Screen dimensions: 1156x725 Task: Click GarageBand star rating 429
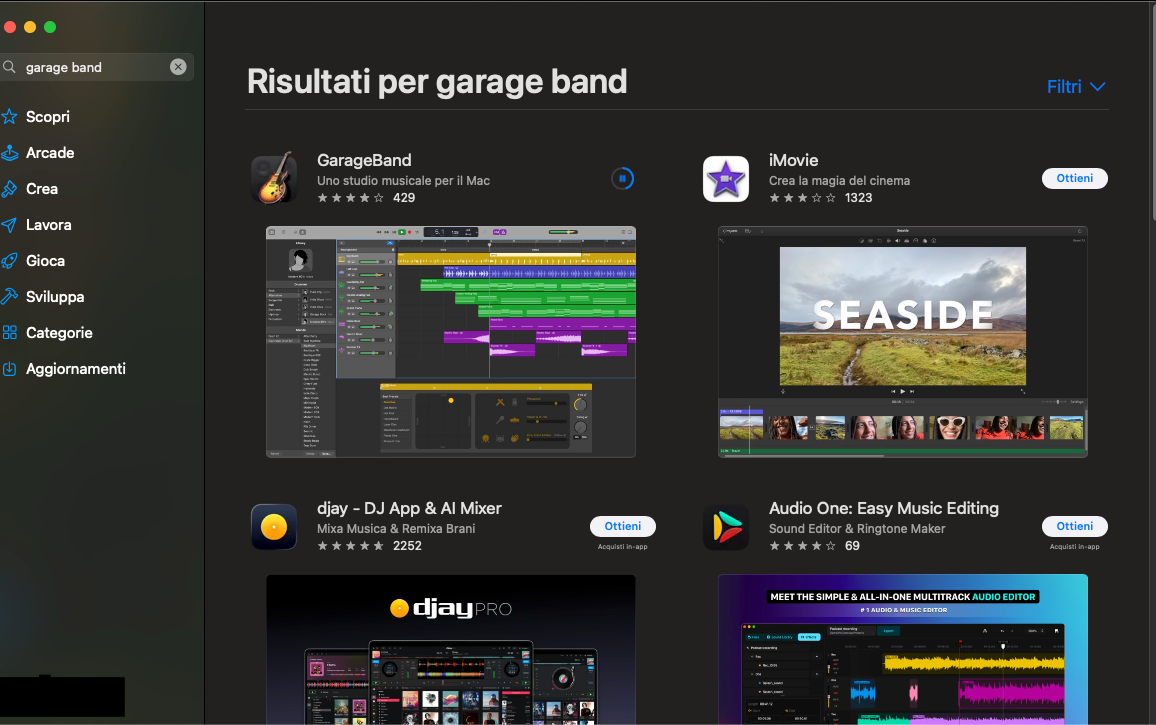pos(366,198)
